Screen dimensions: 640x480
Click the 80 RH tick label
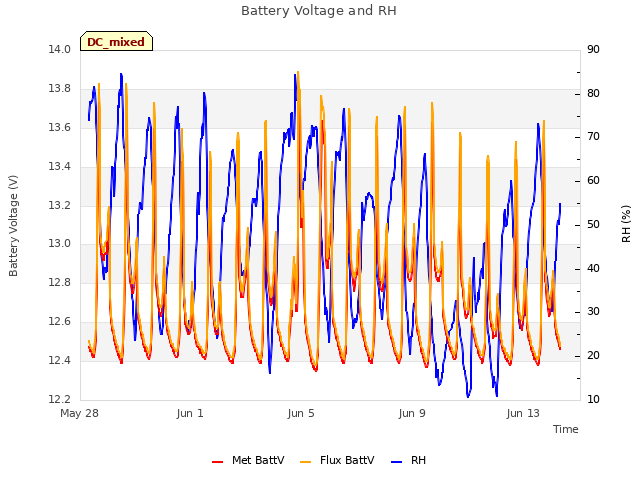tap(593, 93)
